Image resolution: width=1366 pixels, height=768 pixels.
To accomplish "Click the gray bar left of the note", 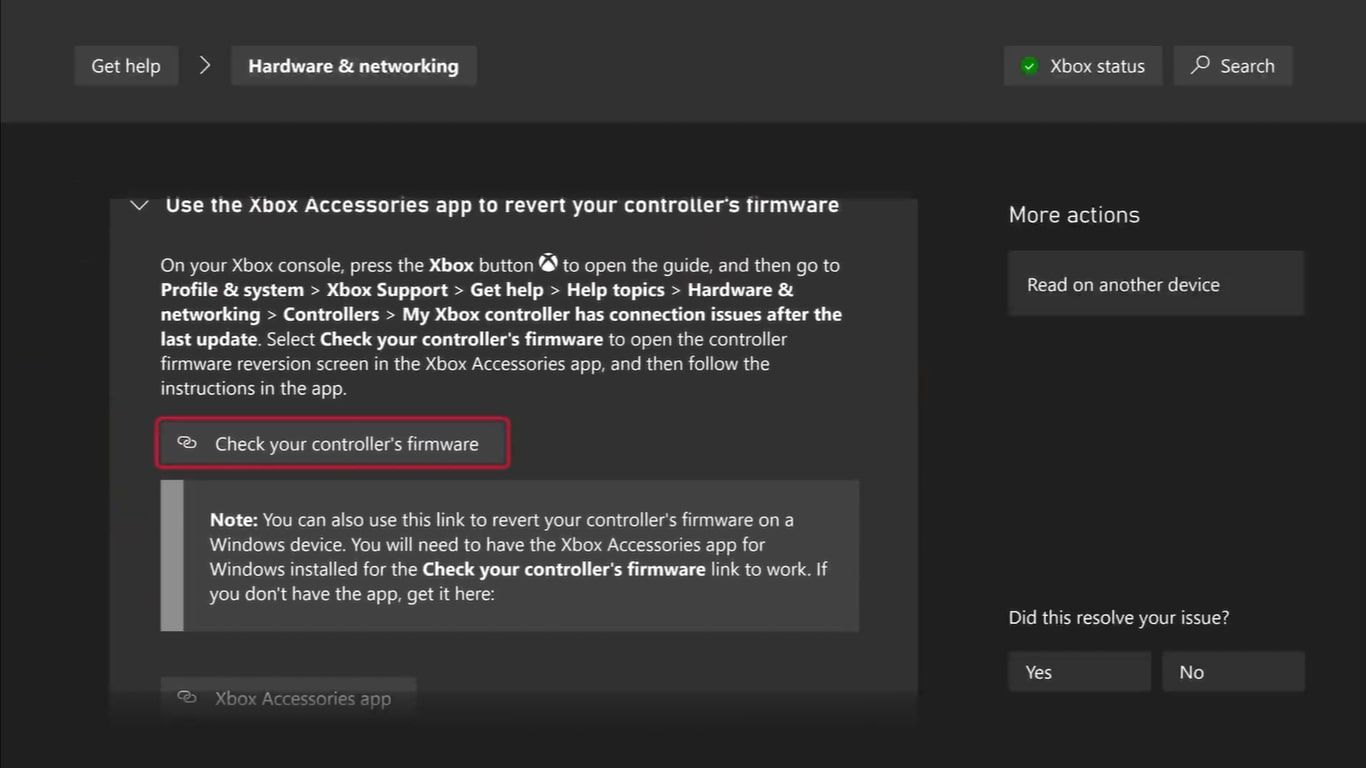I will point(172,556).
